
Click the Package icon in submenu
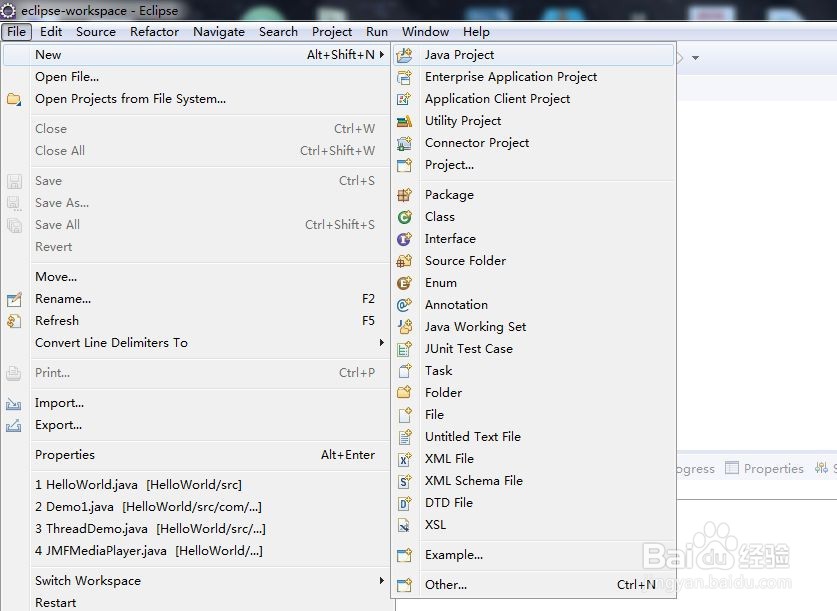coord(405,195)
